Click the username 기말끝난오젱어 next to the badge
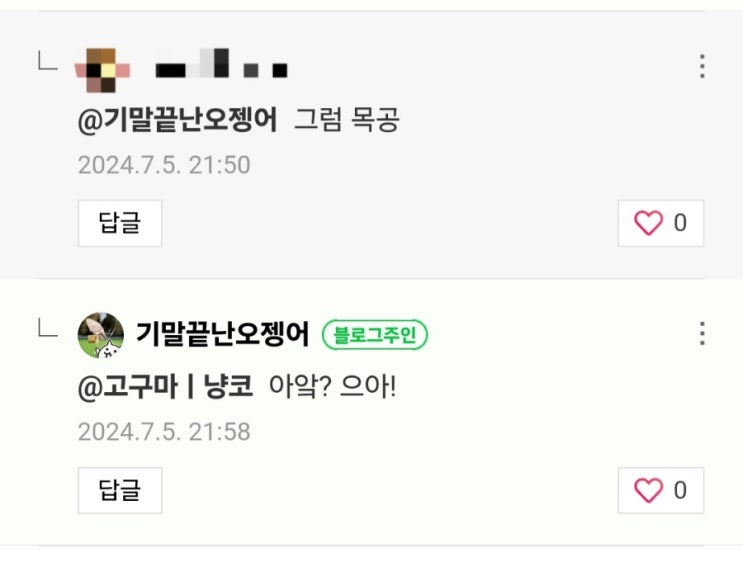This screenshot has width=743, height=562. tap(222, 334)
